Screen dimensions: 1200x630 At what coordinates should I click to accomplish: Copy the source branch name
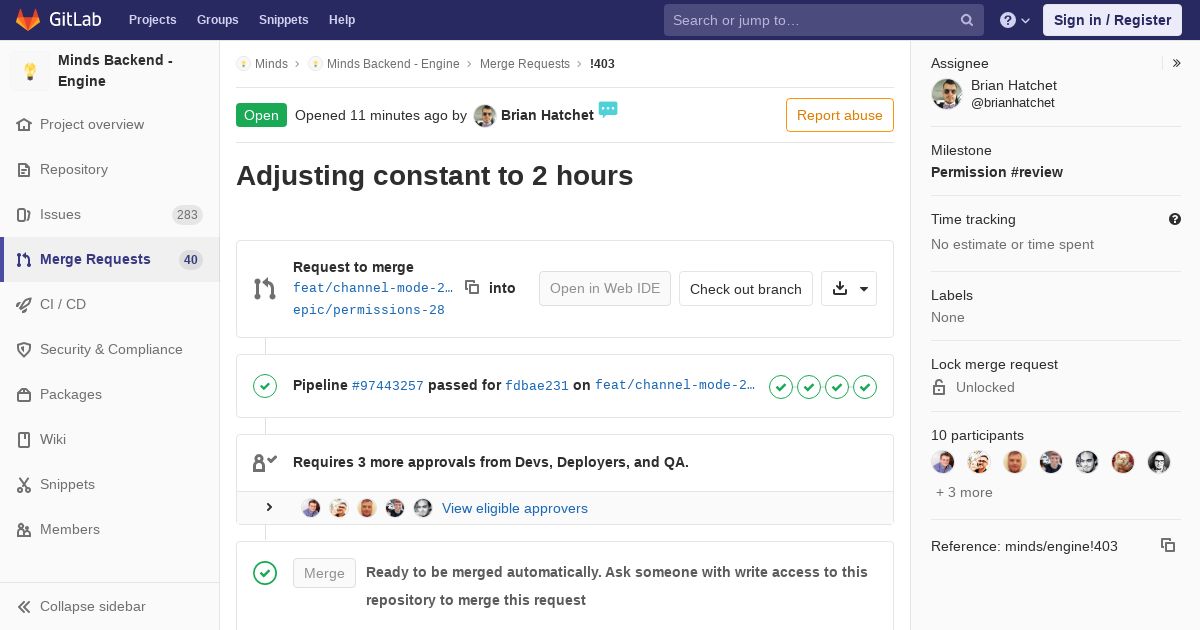pos(472,287)
